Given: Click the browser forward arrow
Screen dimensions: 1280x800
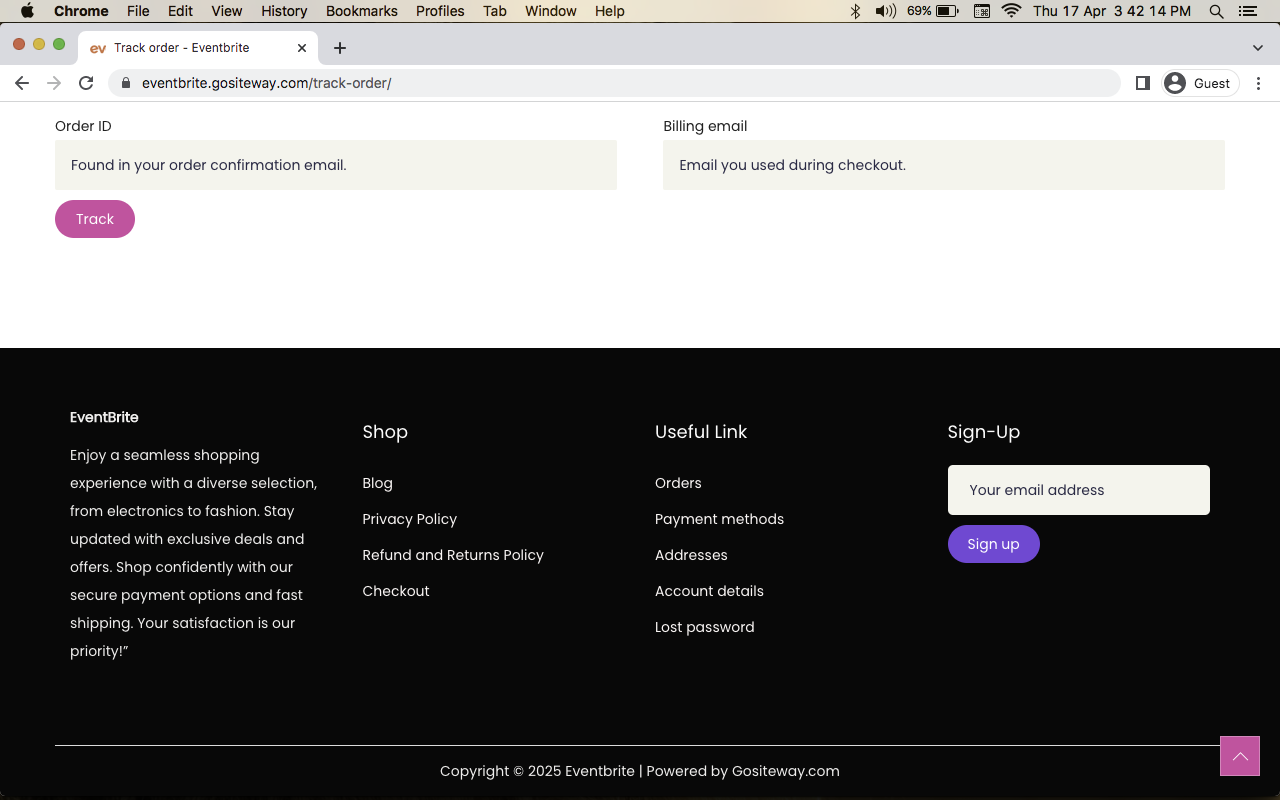Looking at the screenshot, I should pos(54,83).
